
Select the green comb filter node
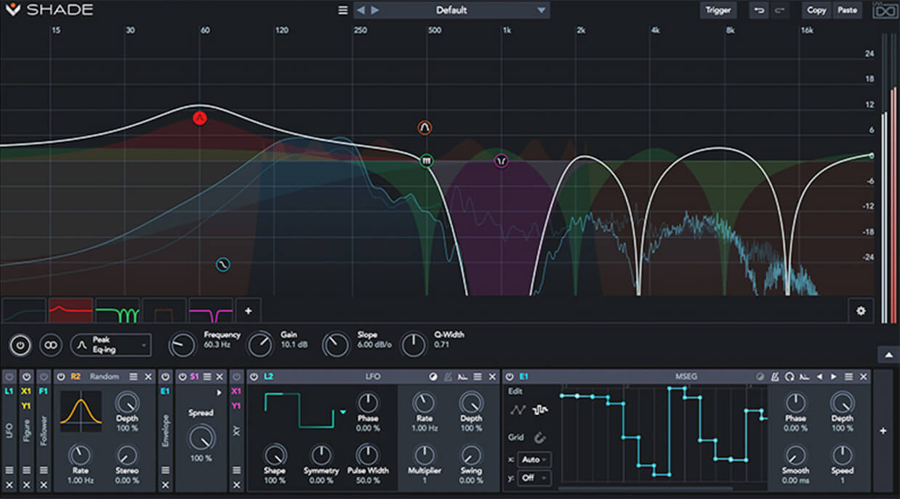426,161
